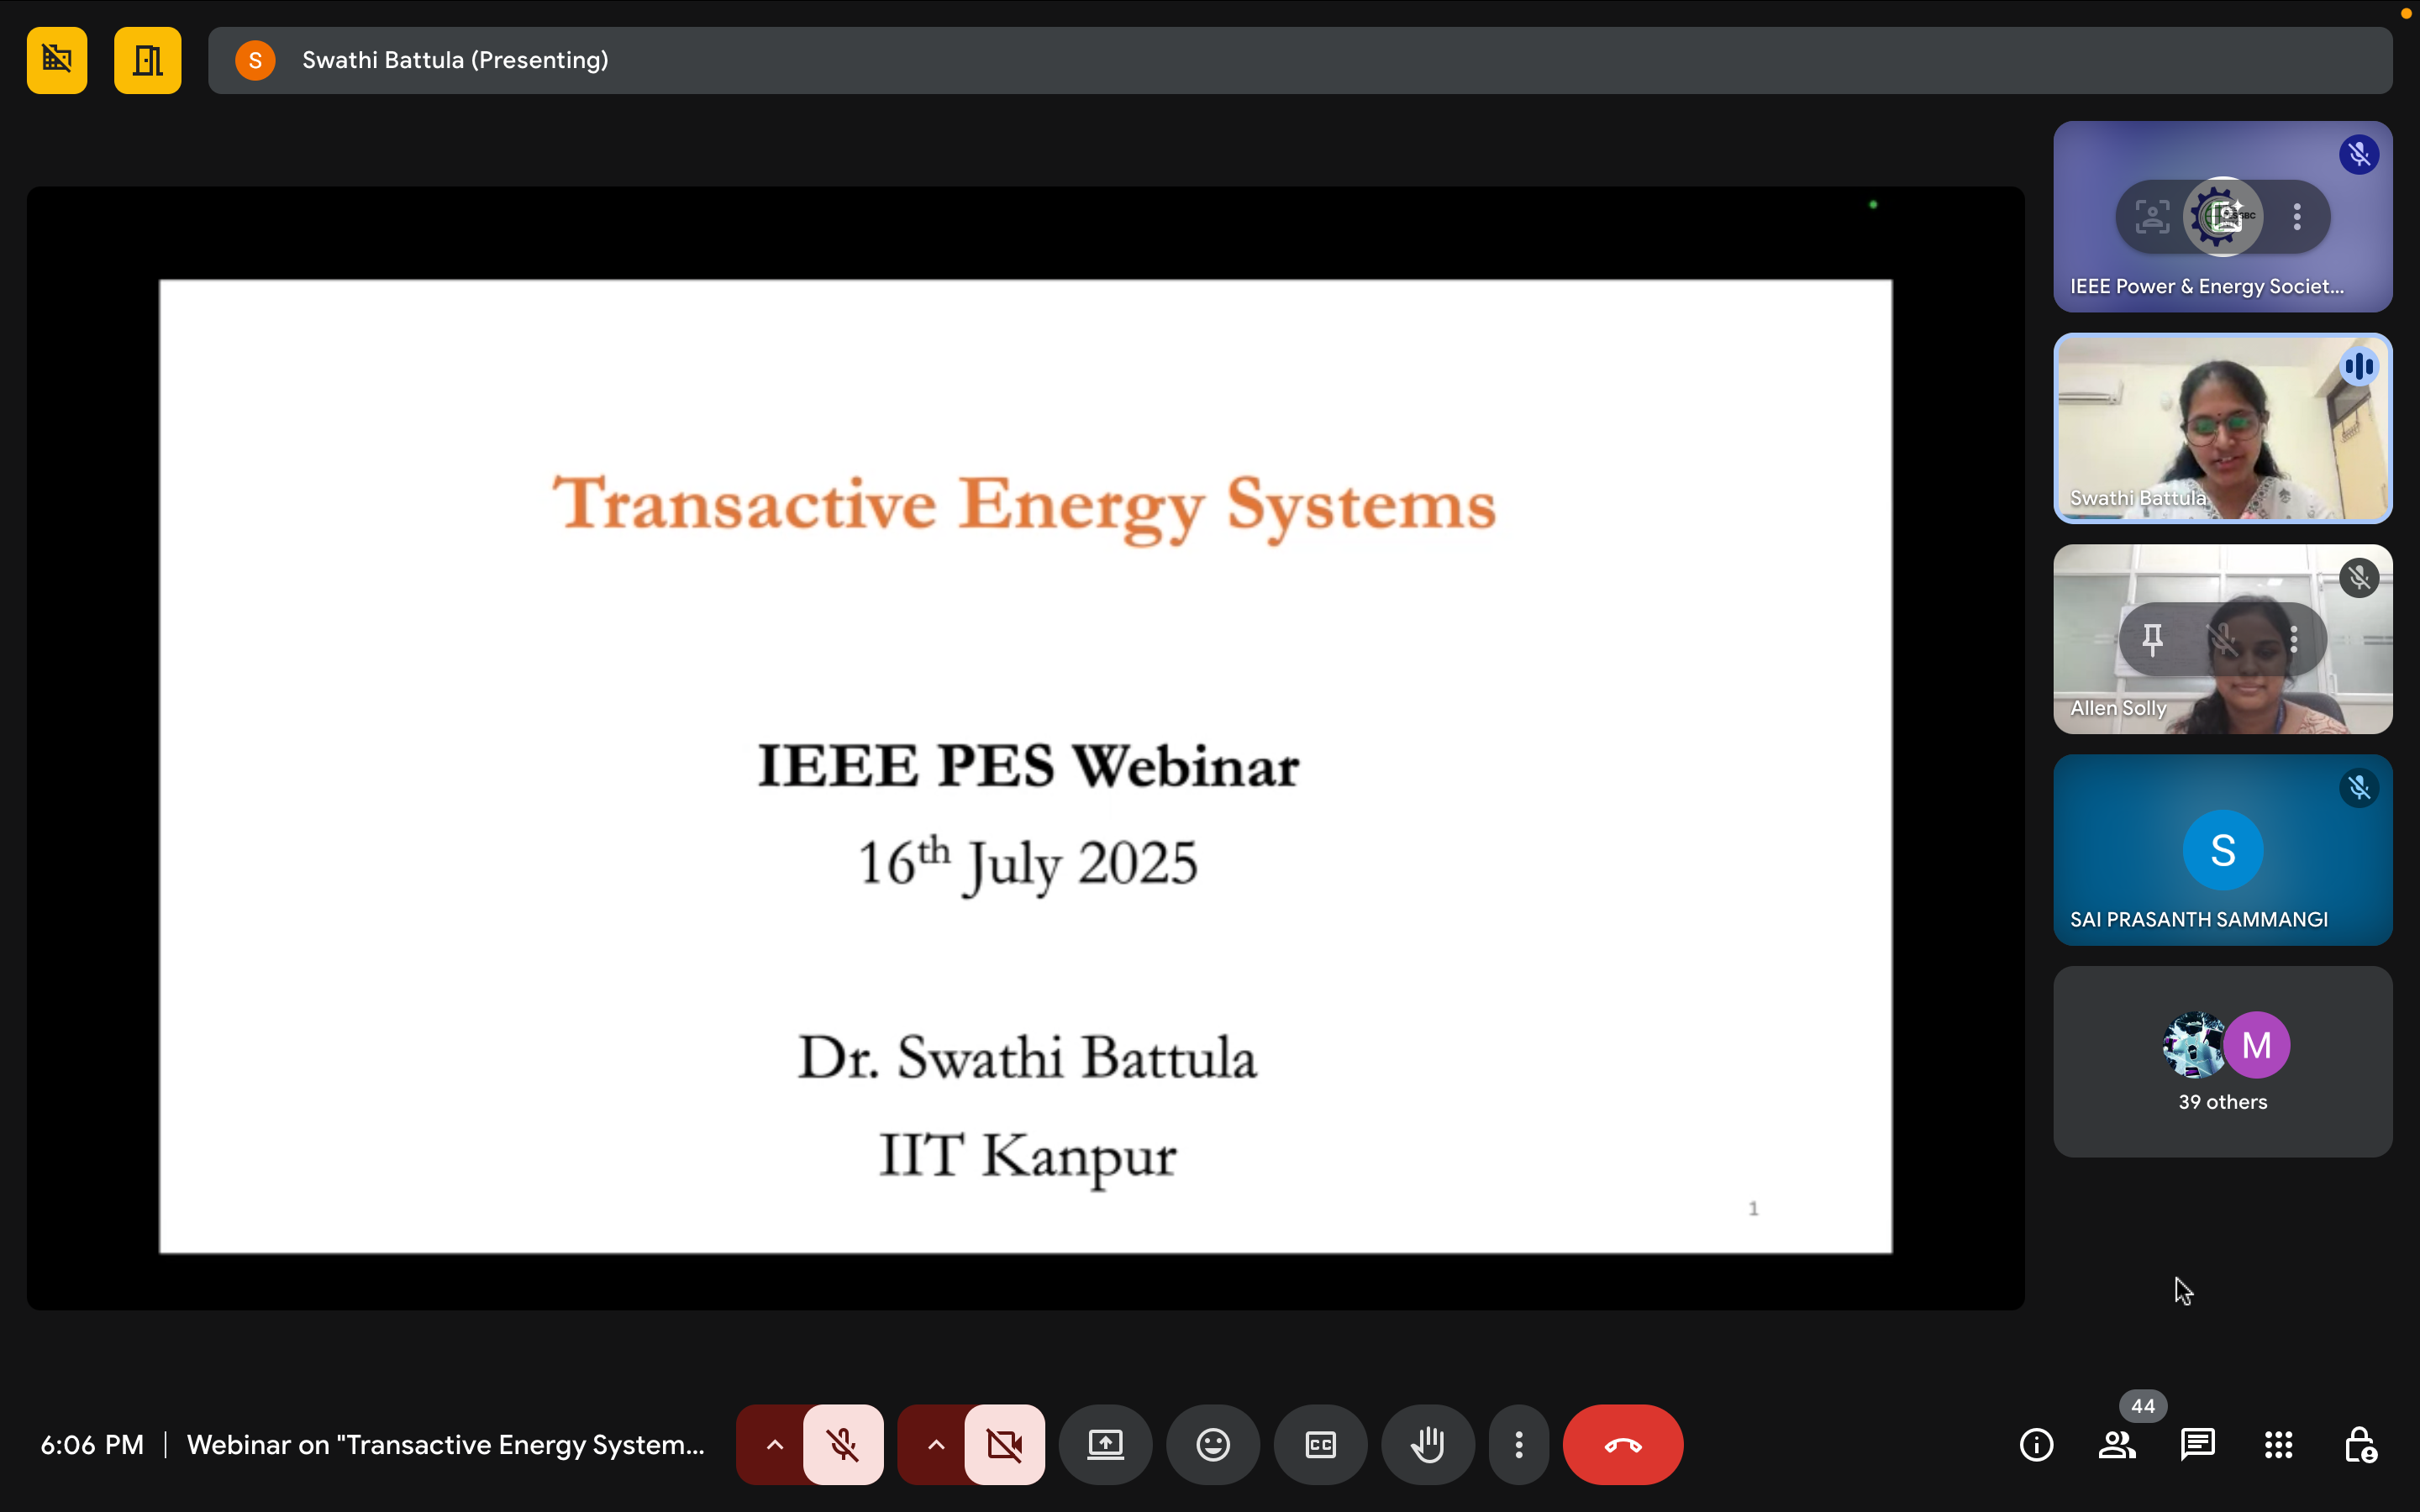Click the blue S avatar of Sai Prasanth
Viewport: 2420px width, 1512px height.
pyautogui.click(x=2223, y=850)
